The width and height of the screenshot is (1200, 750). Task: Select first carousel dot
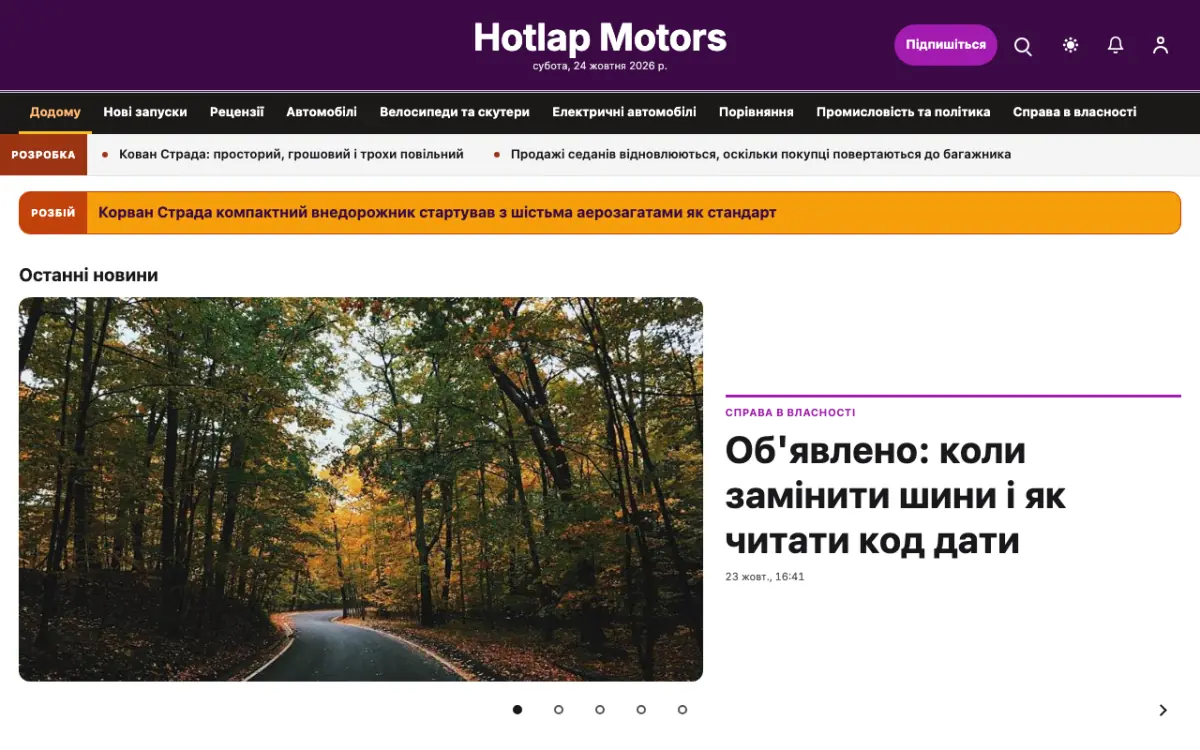click(517, 710)
